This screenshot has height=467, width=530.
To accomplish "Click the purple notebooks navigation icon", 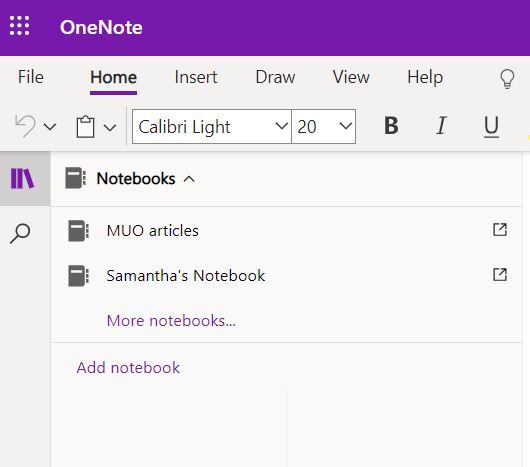I will click(x=22, y=178).
